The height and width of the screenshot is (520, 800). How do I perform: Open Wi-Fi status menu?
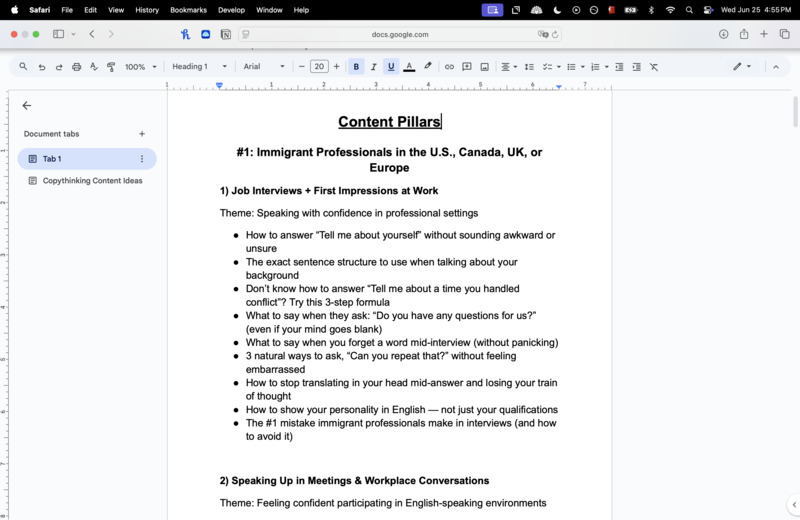point(670,10)
